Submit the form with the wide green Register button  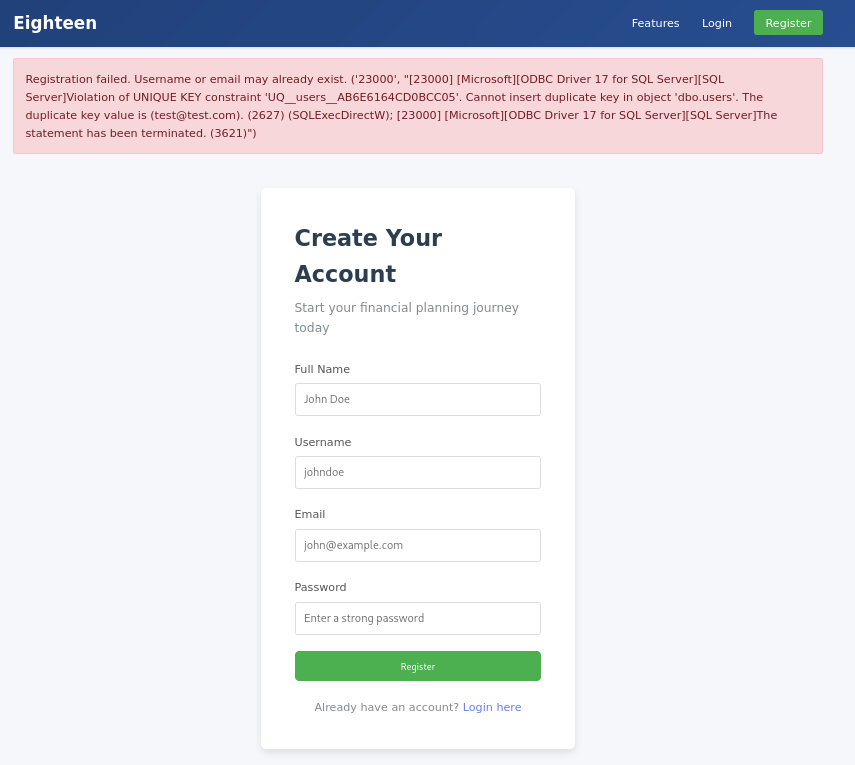tap(417, 666)
